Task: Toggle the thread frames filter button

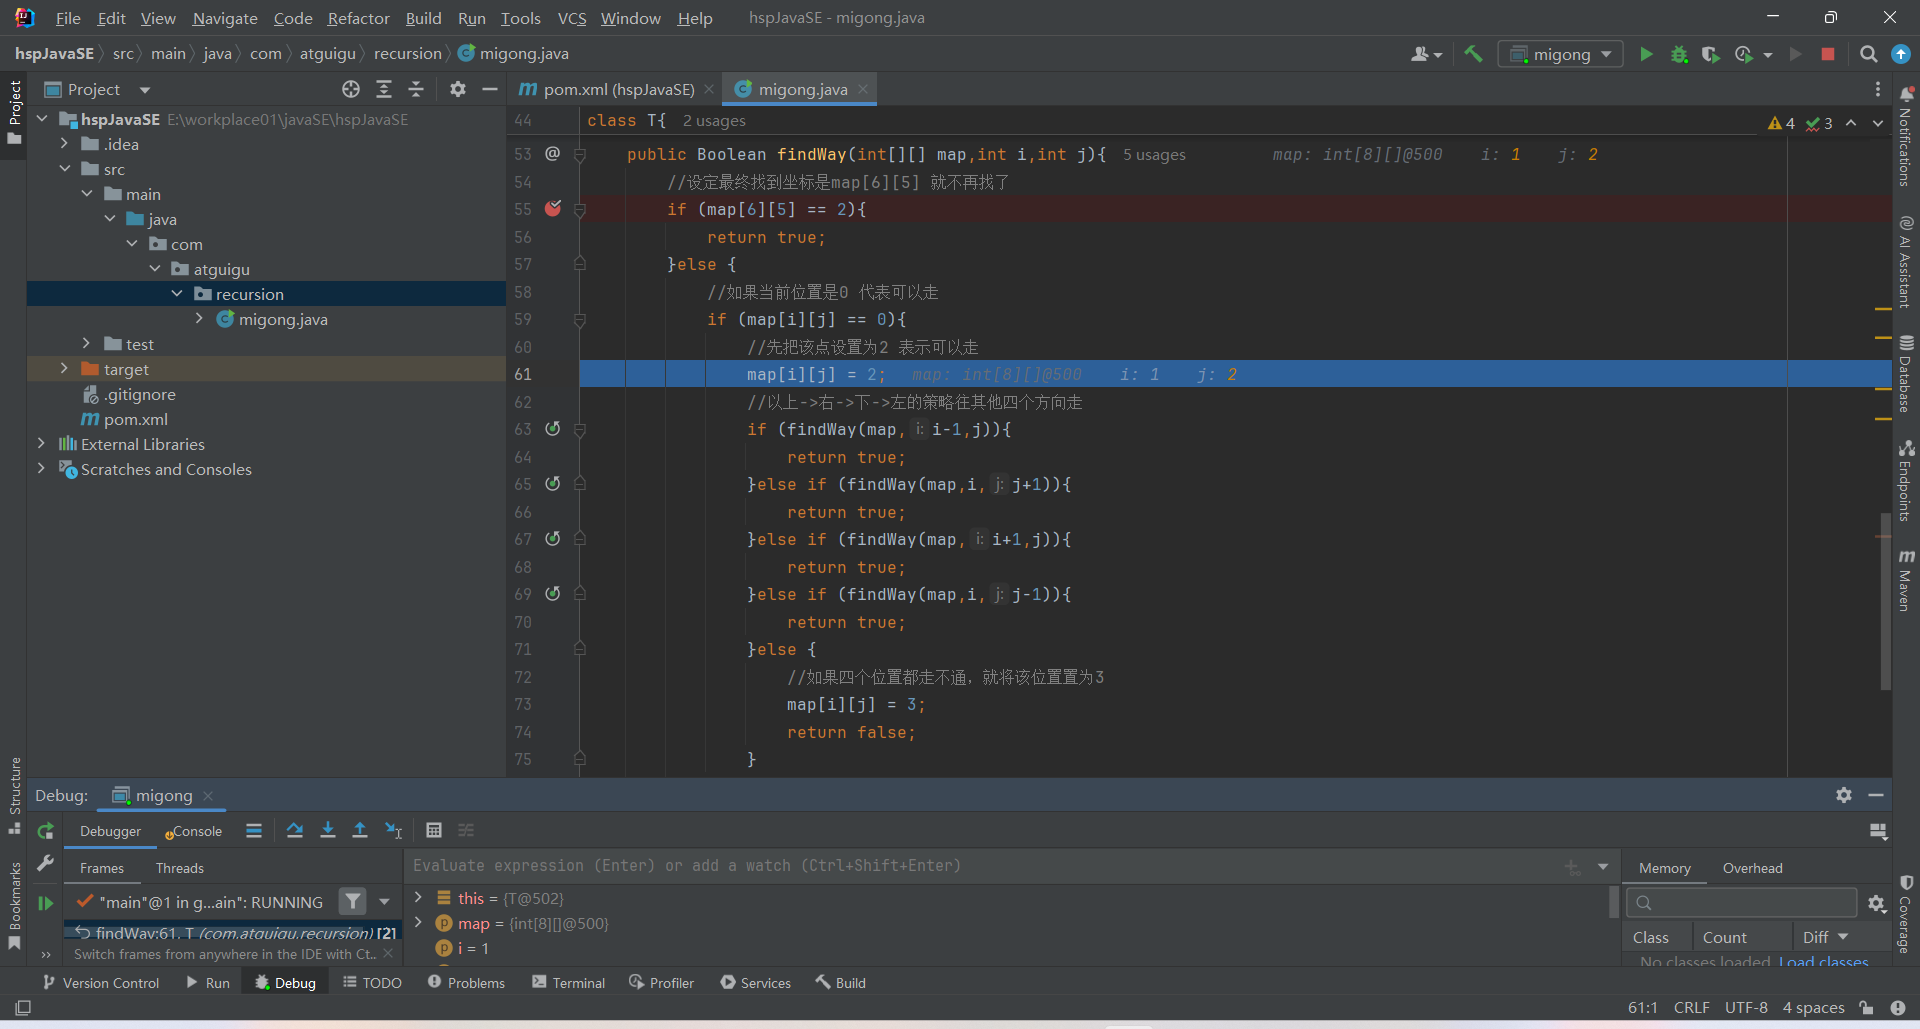Action: coord(352,902)
